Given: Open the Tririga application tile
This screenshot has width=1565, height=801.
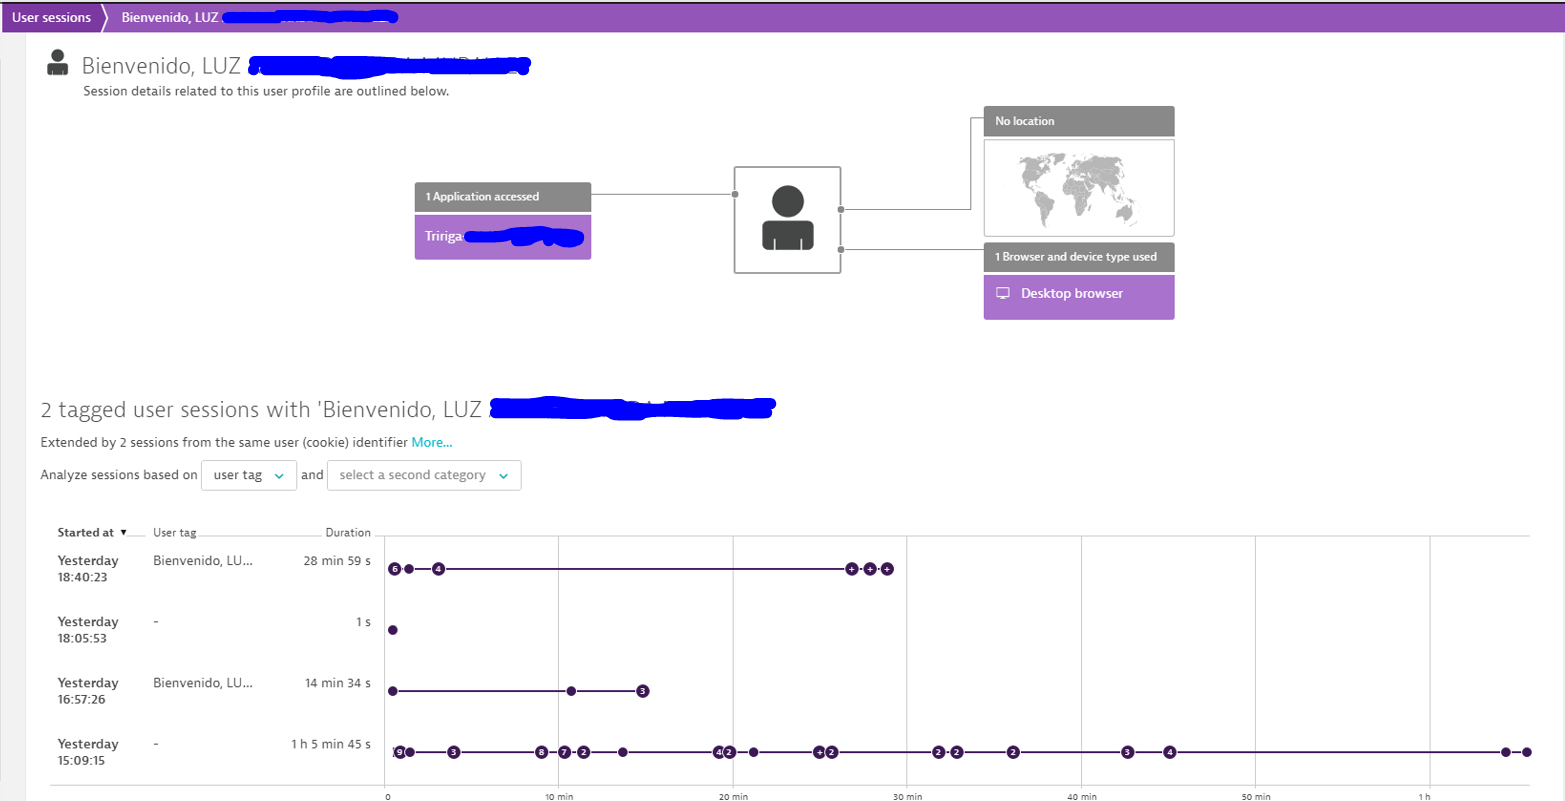Looking at the screenshot, I should (x=502, y=238).
